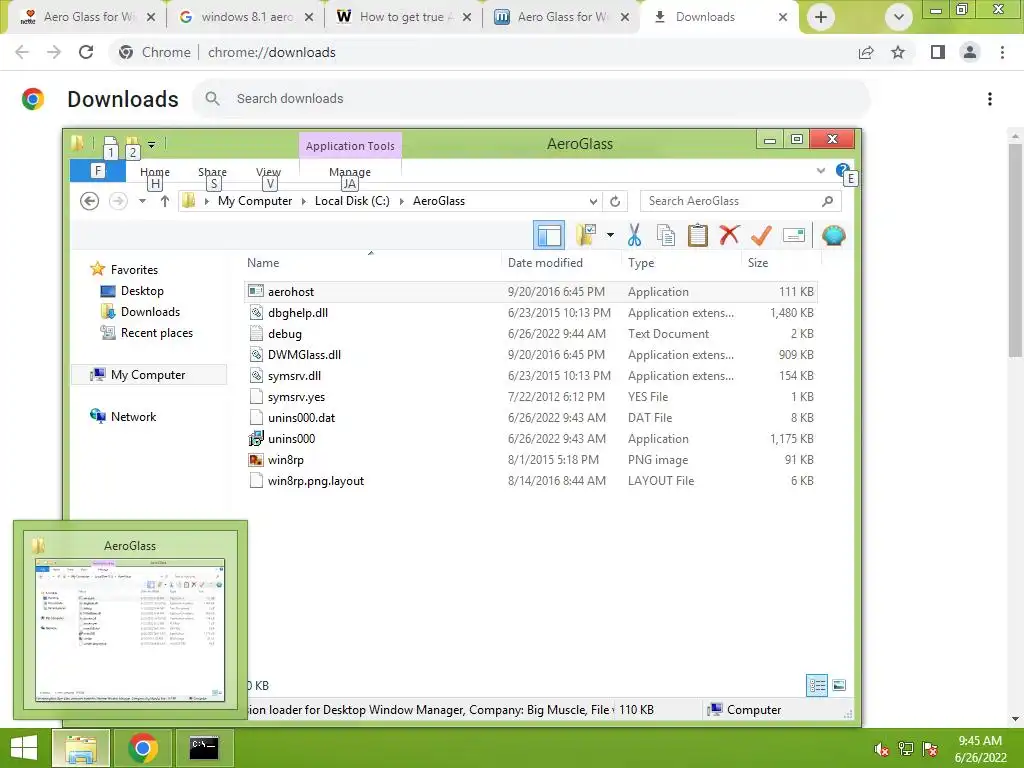Screen dimensions: 1024x768
Task: Open the Home ribbon tab
Action: click(155, 172)
